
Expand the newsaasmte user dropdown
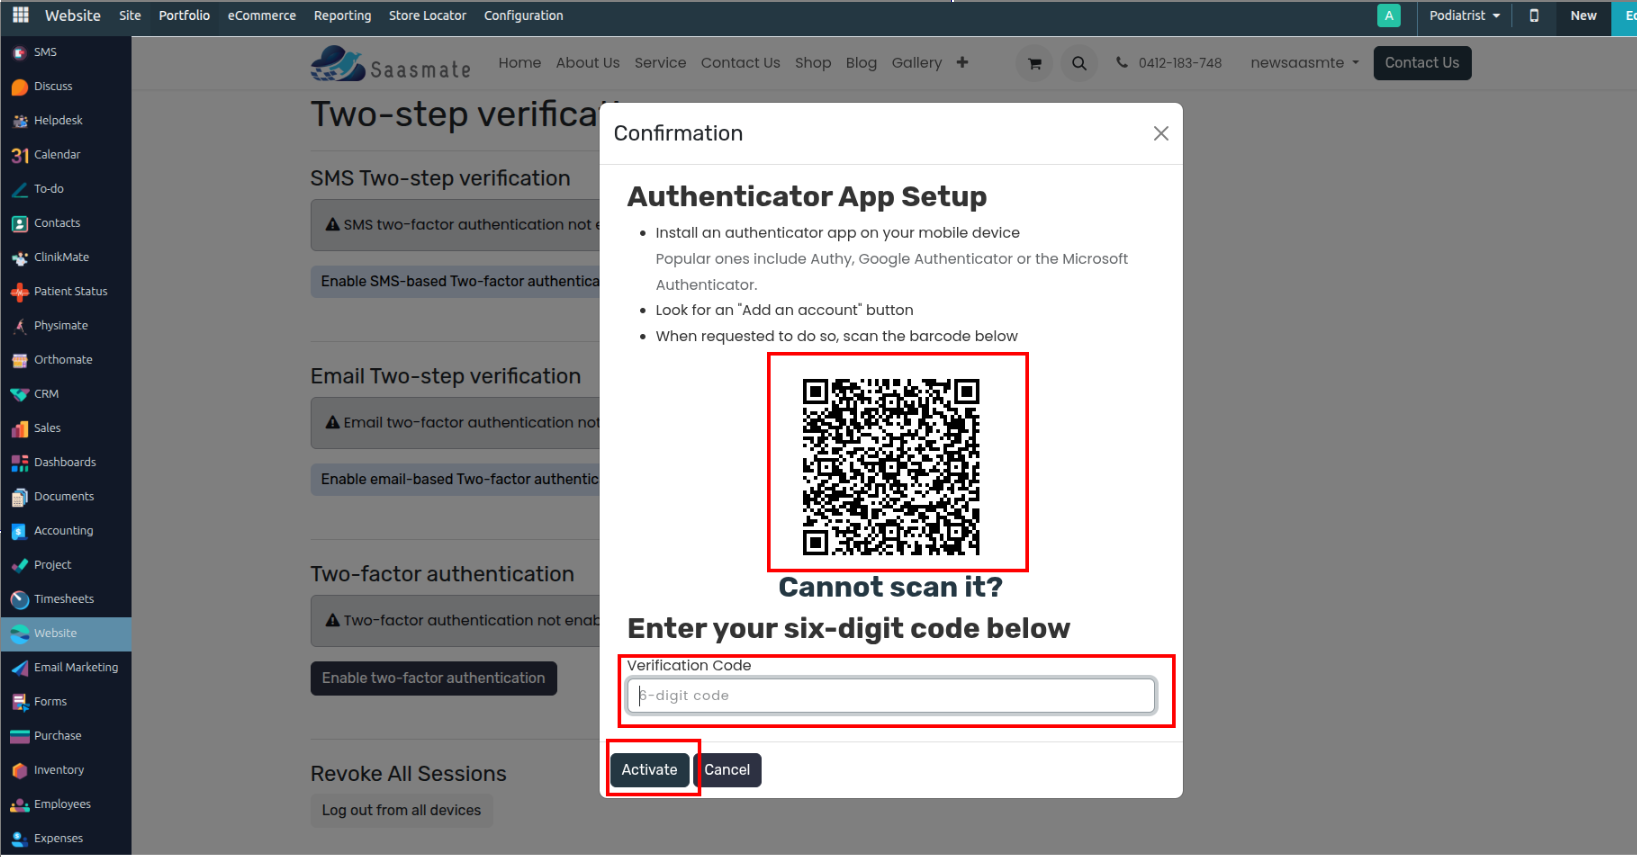pos(1304,63)
